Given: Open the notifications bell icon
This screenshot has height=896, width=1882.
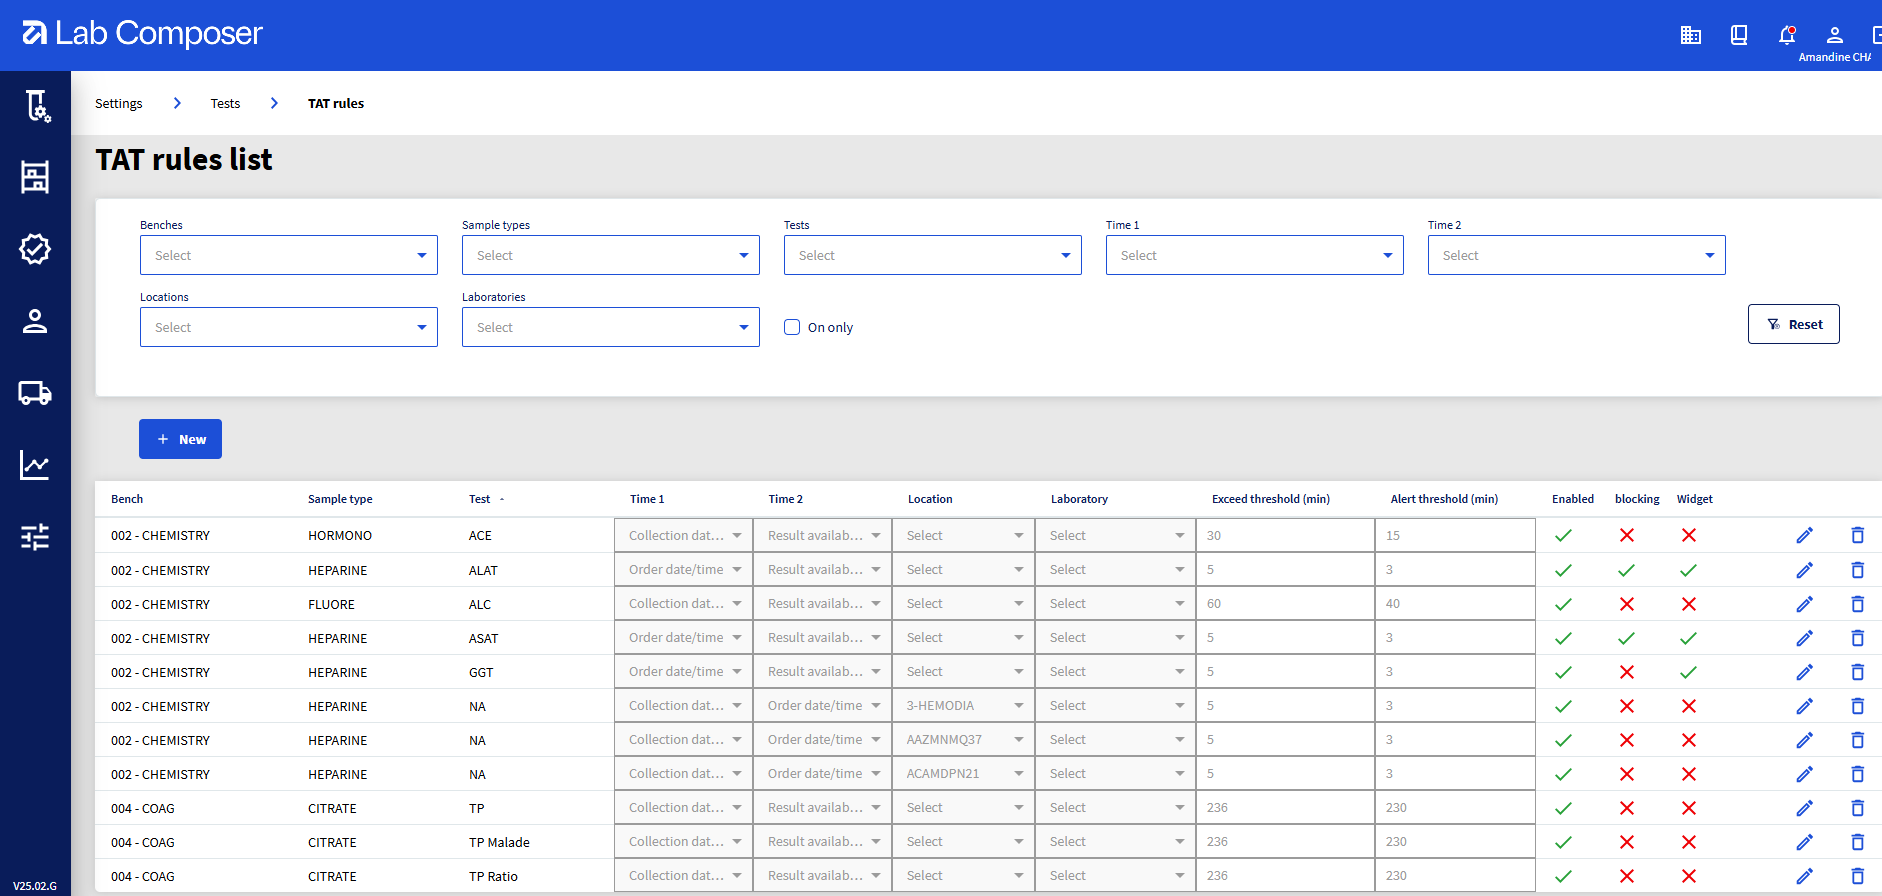Looking at the screenshot, I should [1787, 35].
